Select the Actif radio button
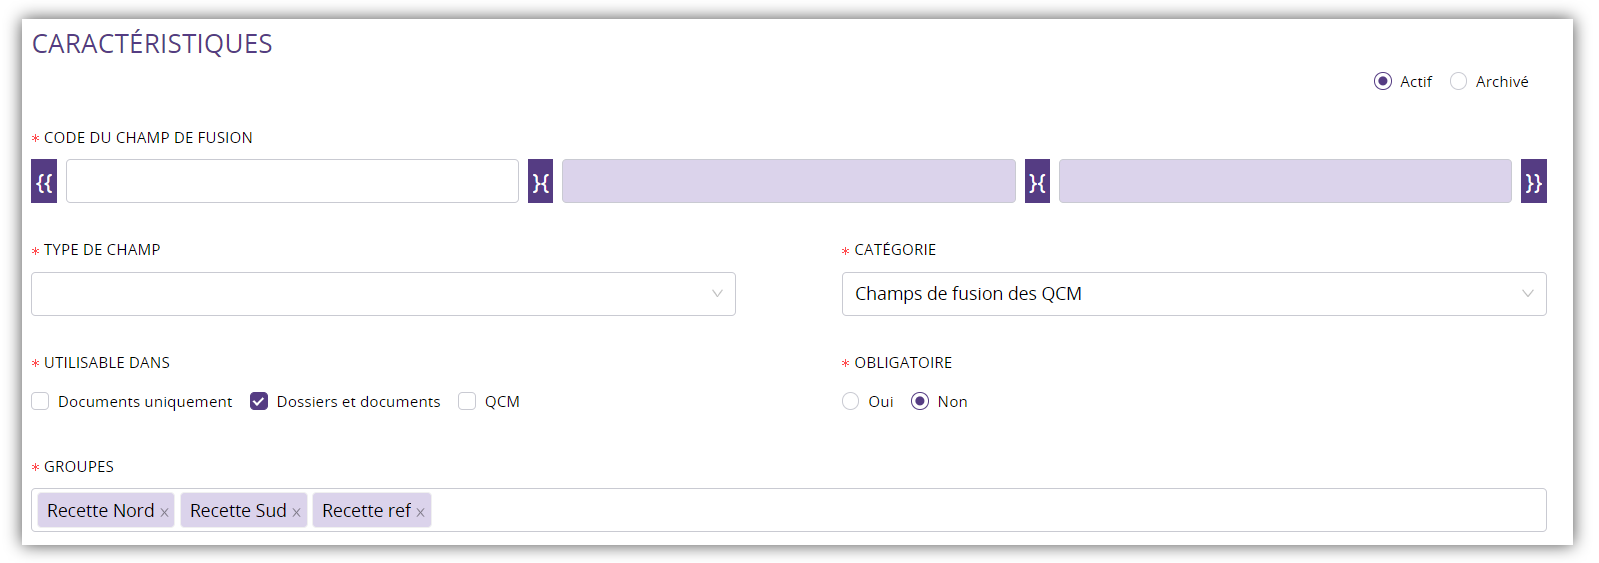This screenshot has width=1599, height=563. [1383, 81]
